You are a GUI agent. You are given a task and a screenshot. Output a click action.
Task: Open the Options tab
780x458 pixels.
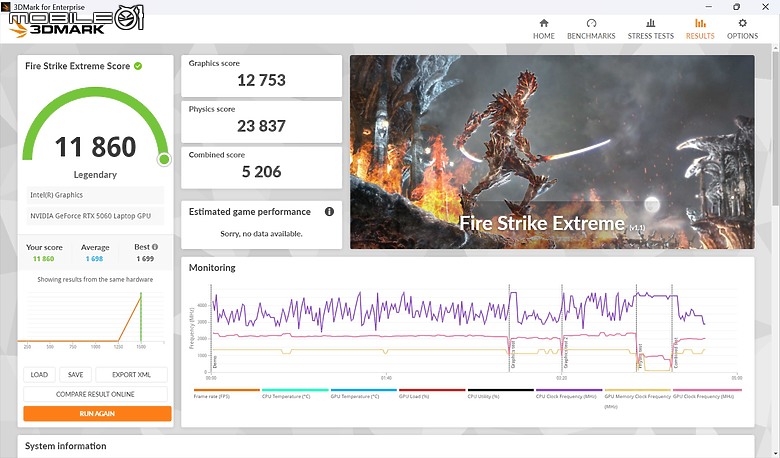742,29
